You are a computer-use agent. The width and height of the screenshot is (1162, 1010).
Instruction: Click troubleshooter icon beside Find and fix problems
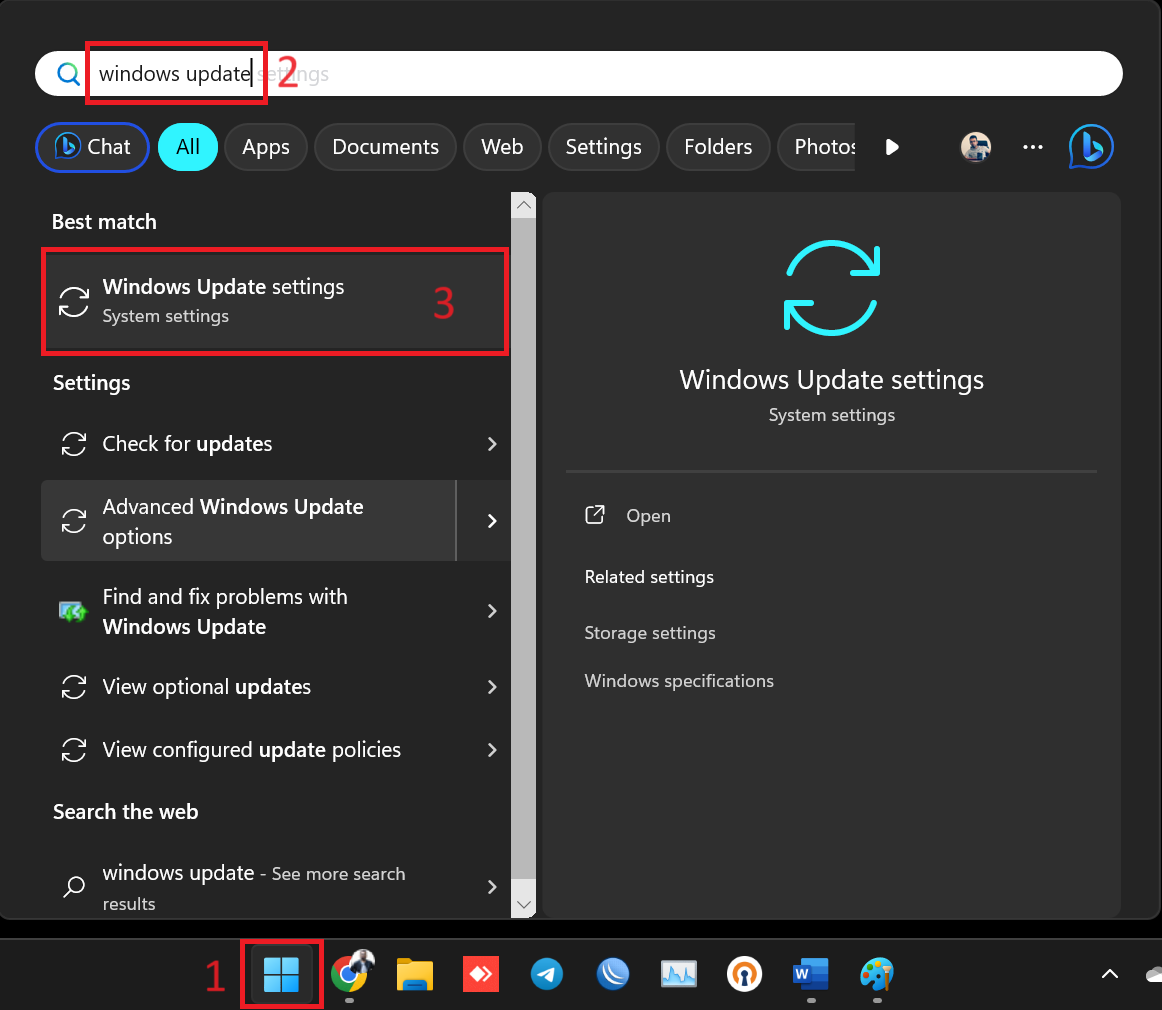pos(73,611)
